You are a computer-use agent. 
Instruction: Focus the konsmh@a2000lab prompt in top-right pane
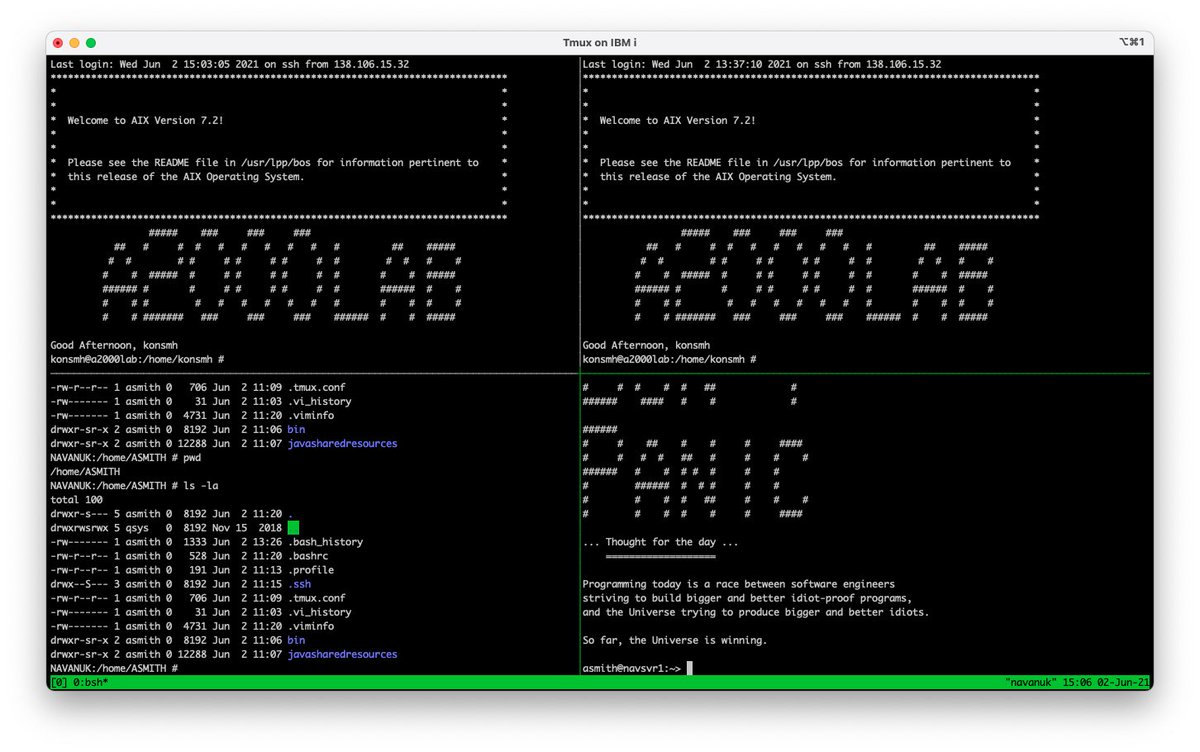[669, 359]
